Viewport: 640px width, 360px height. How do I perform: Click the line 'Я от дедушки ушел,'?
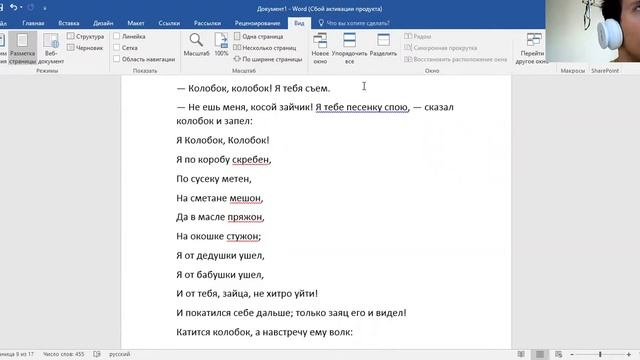point(220,256)
